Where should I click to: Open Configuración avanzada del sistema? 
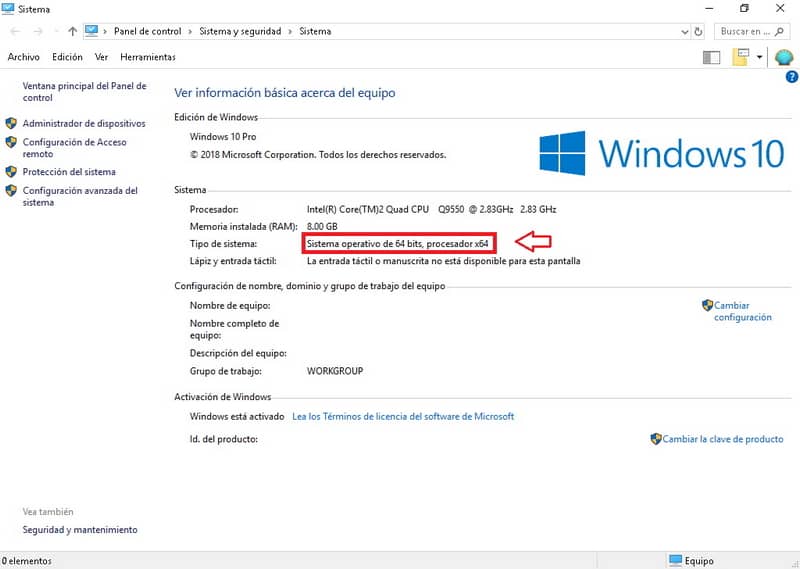tap(80, 196)
